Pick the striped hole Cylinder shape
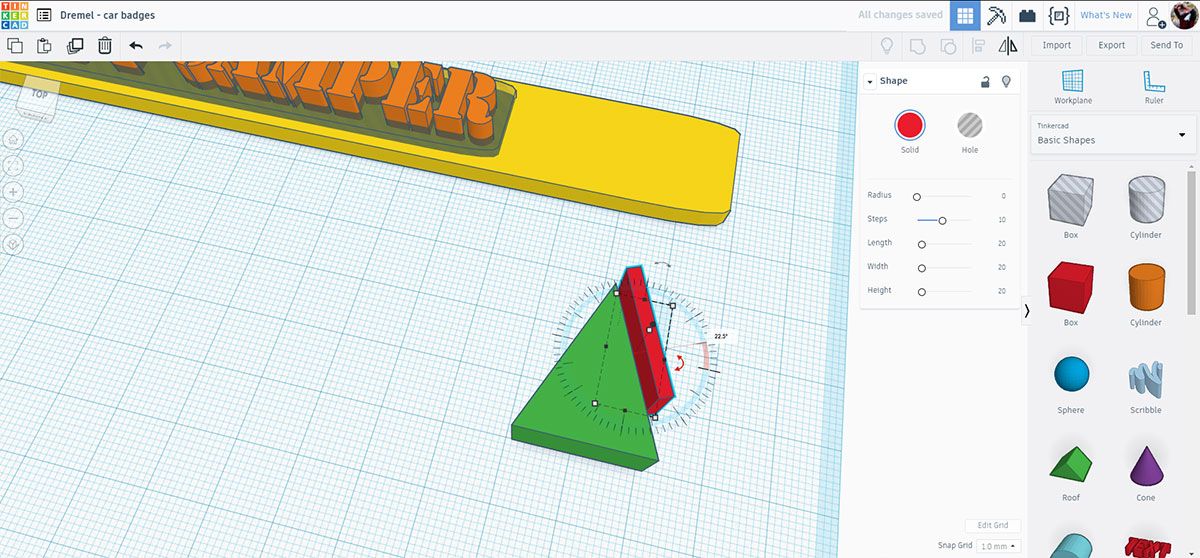The width and height of the screenshot is (1200, 558). point(1146,206)
